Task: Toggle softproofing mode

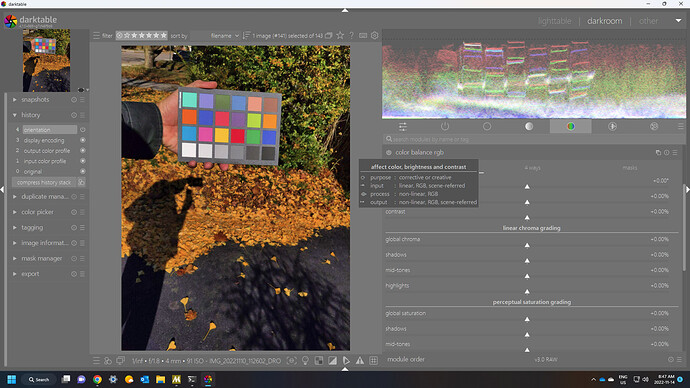Action: click(346, 361)
